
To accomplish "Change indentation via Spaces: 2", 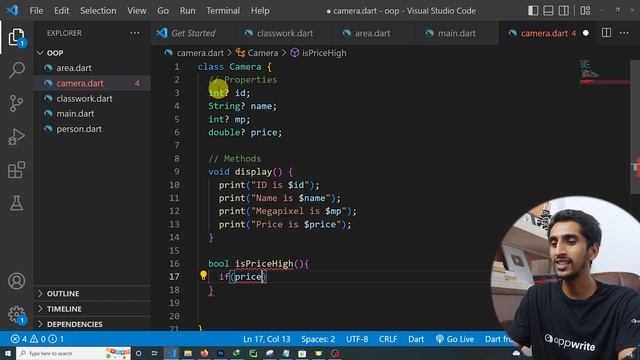I will click(x=318, y=339).
